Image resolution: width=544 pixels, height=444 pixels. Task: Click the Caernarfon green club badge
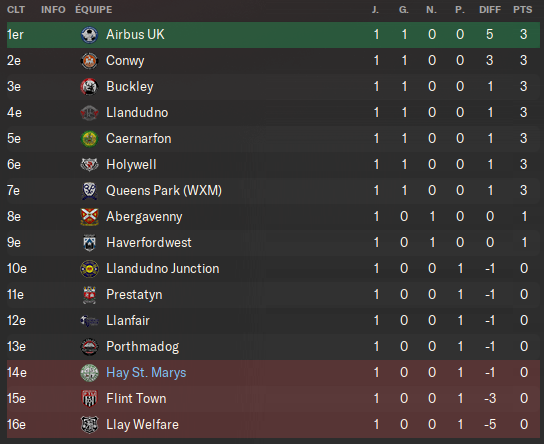[89, 139]
